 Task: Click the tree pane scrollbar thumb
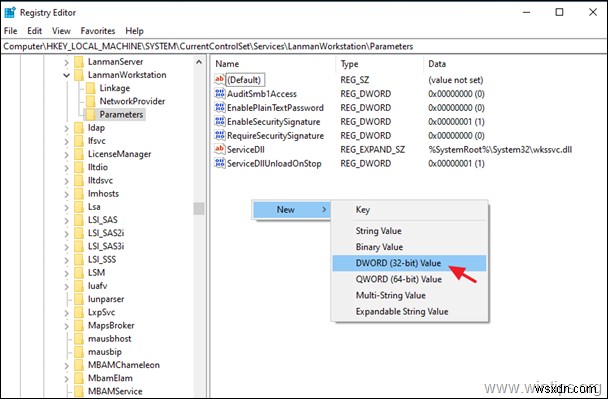(199, 208)
